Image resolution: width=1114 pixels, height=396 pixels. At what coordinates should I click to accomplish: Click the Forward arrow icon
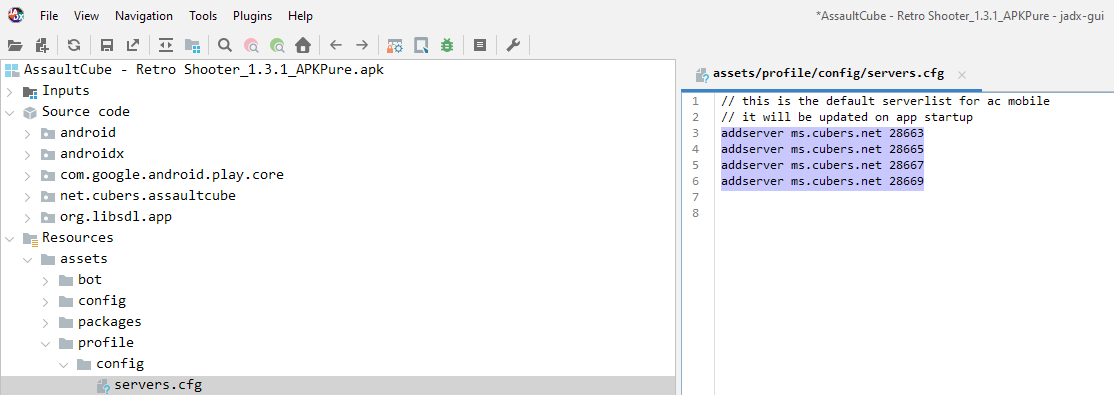click(x=362, y=46)
